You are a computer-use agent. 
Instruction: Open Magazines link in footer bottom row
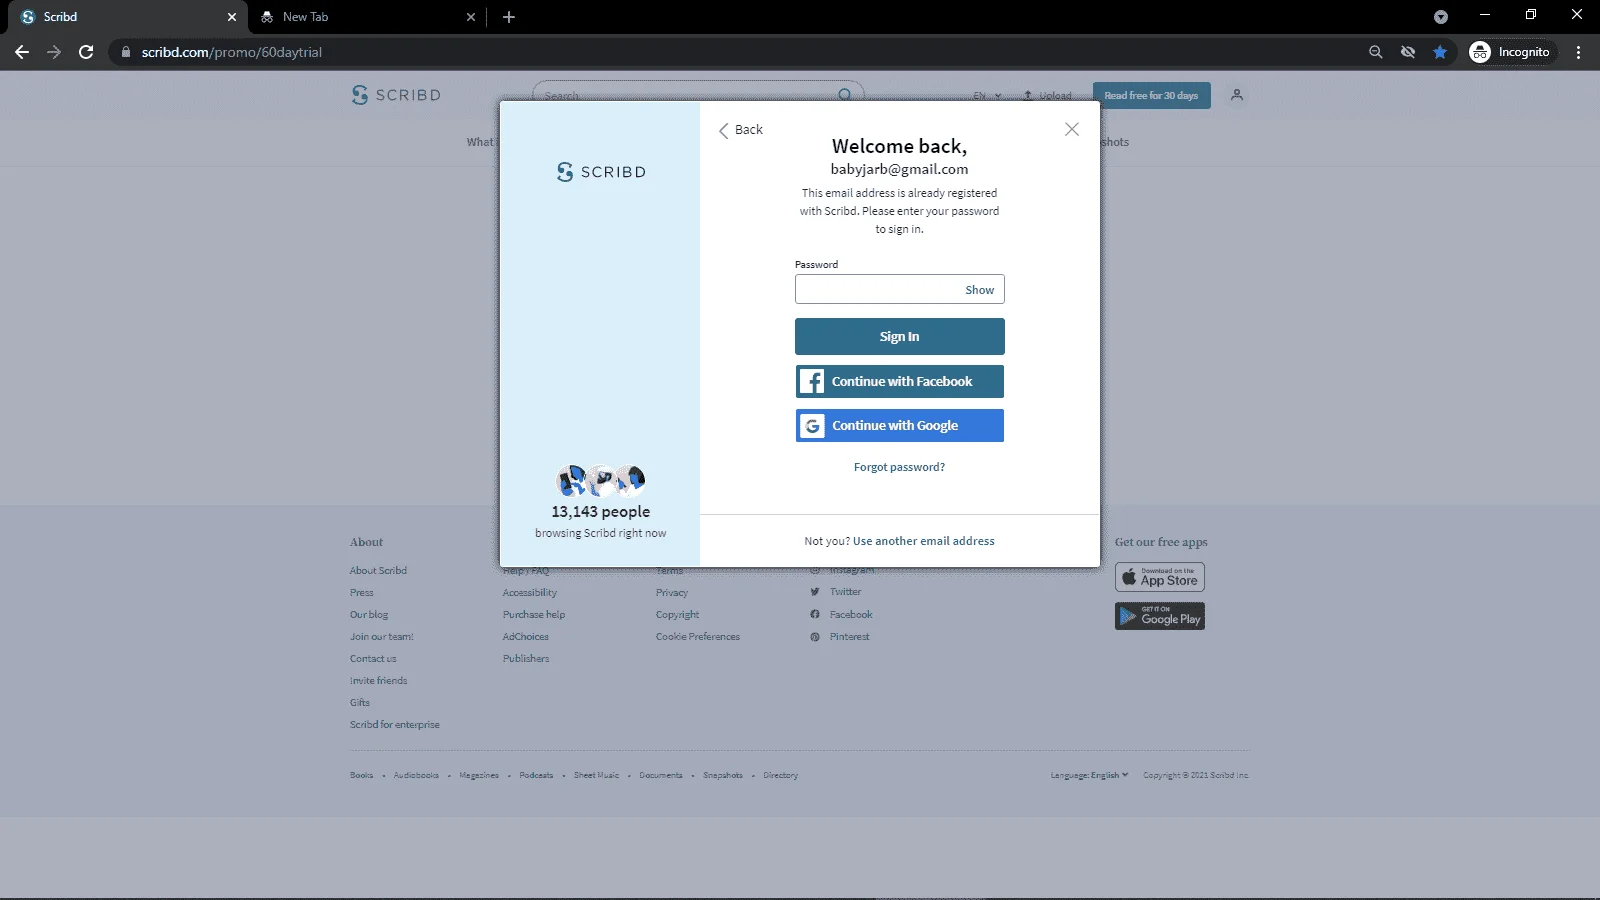pos(479,775)
